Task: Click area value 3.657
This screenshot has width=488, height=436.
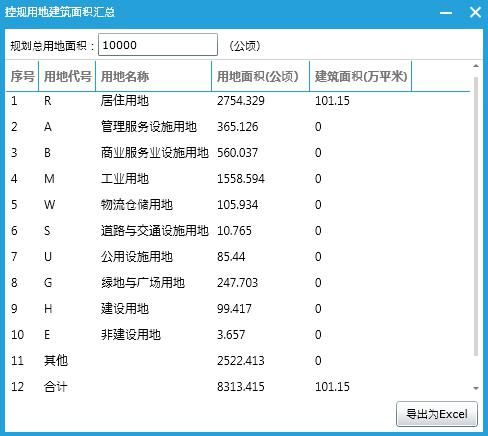Action: tap(231, 335)
